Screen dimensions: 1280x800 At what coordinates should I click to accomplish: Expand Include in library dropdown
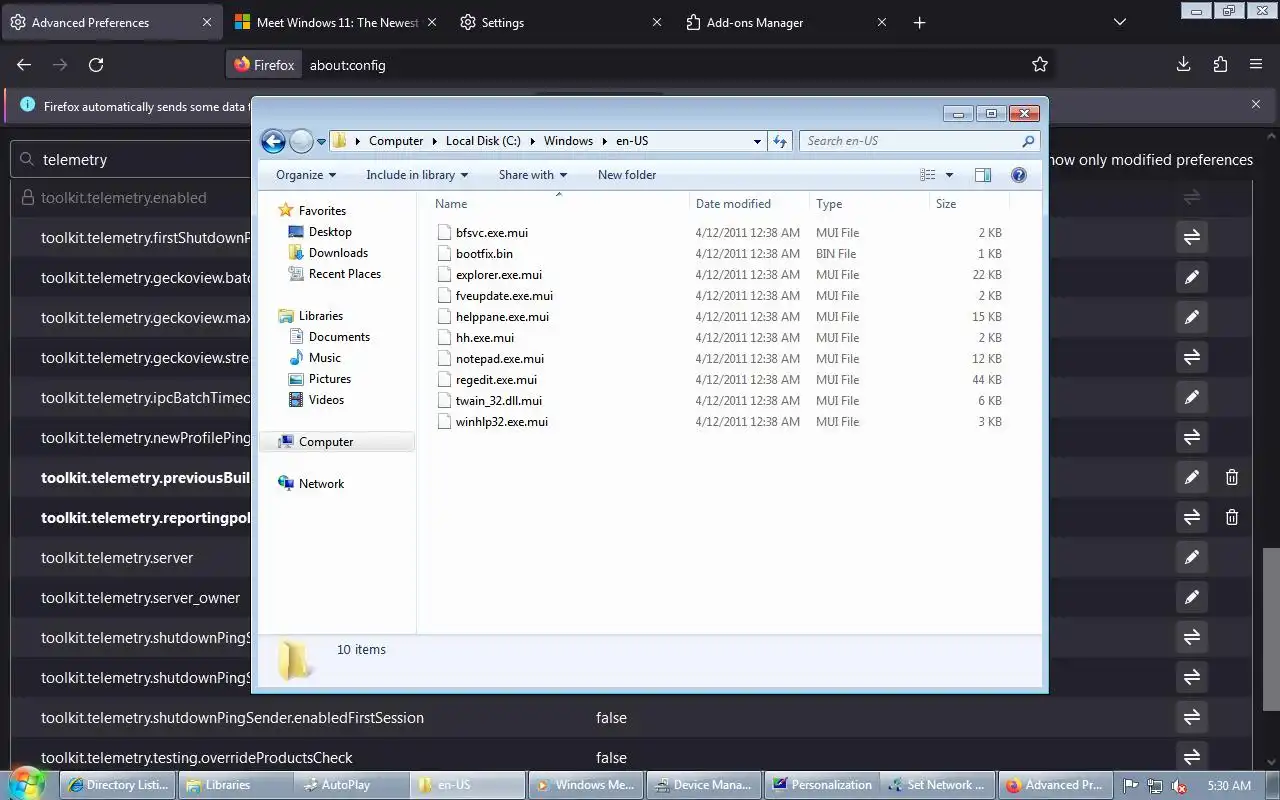417,175
